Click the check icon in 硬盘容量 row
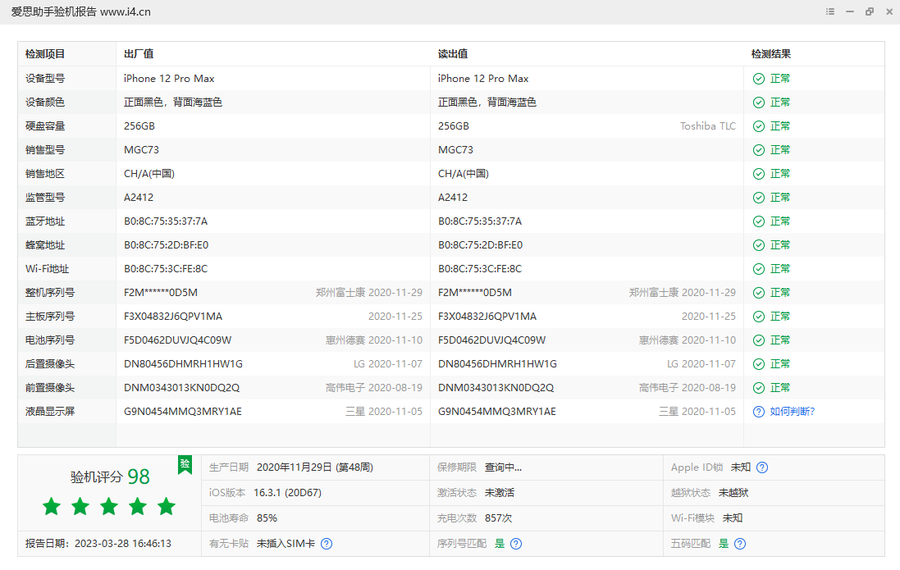Image resolution: width=900 pixels, height=570 pixels. pos(759,126)
